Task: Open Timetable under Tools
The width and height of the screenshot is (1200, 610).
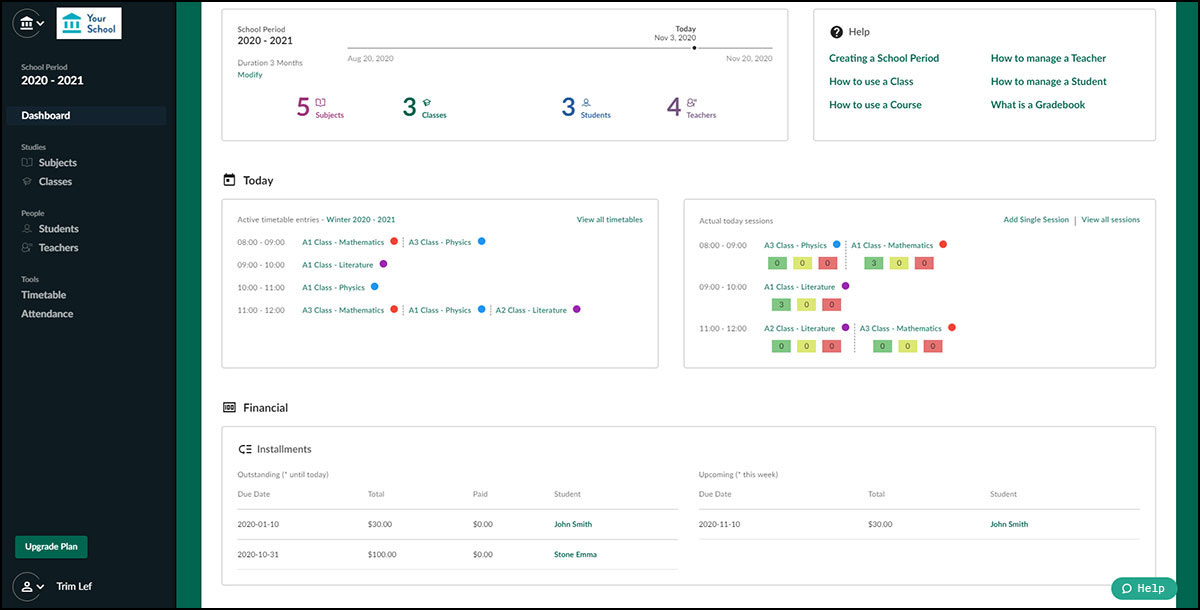Action: point(44,295)
